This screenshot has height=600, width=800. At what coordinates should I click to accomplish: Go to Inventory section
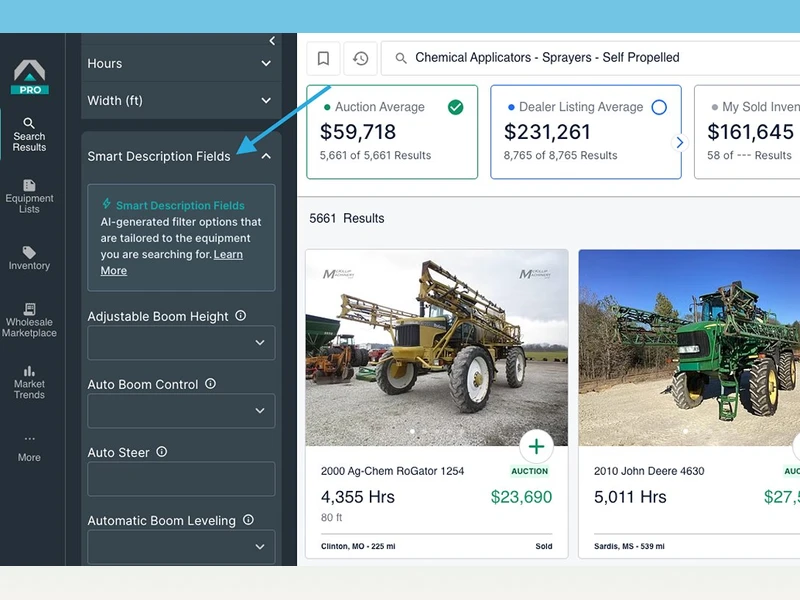pyautogui.click(x=29, y=258)
